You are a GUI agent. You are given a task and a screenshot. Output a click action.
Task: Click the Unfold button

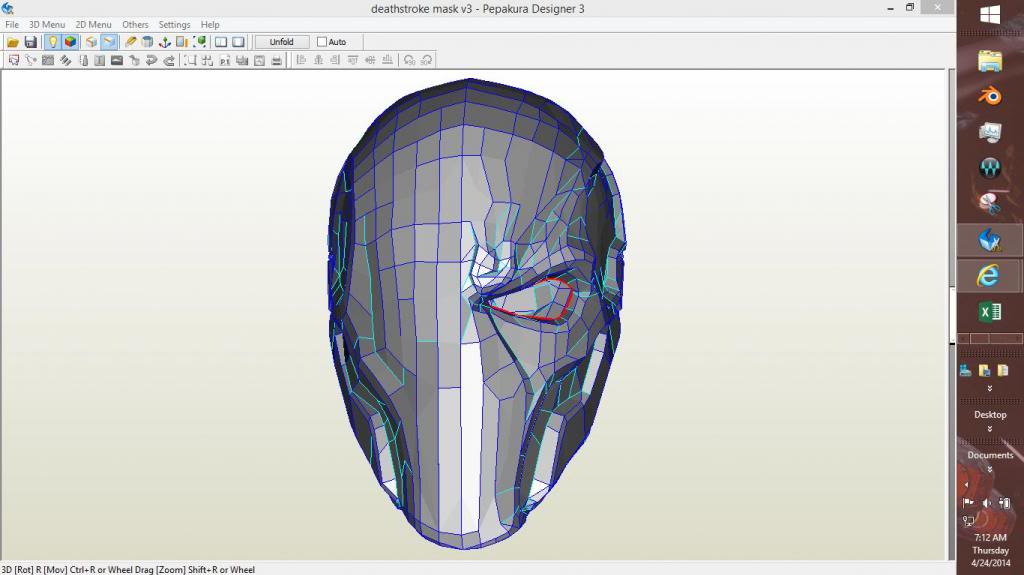pyautogui.click(x=281, y=42)
